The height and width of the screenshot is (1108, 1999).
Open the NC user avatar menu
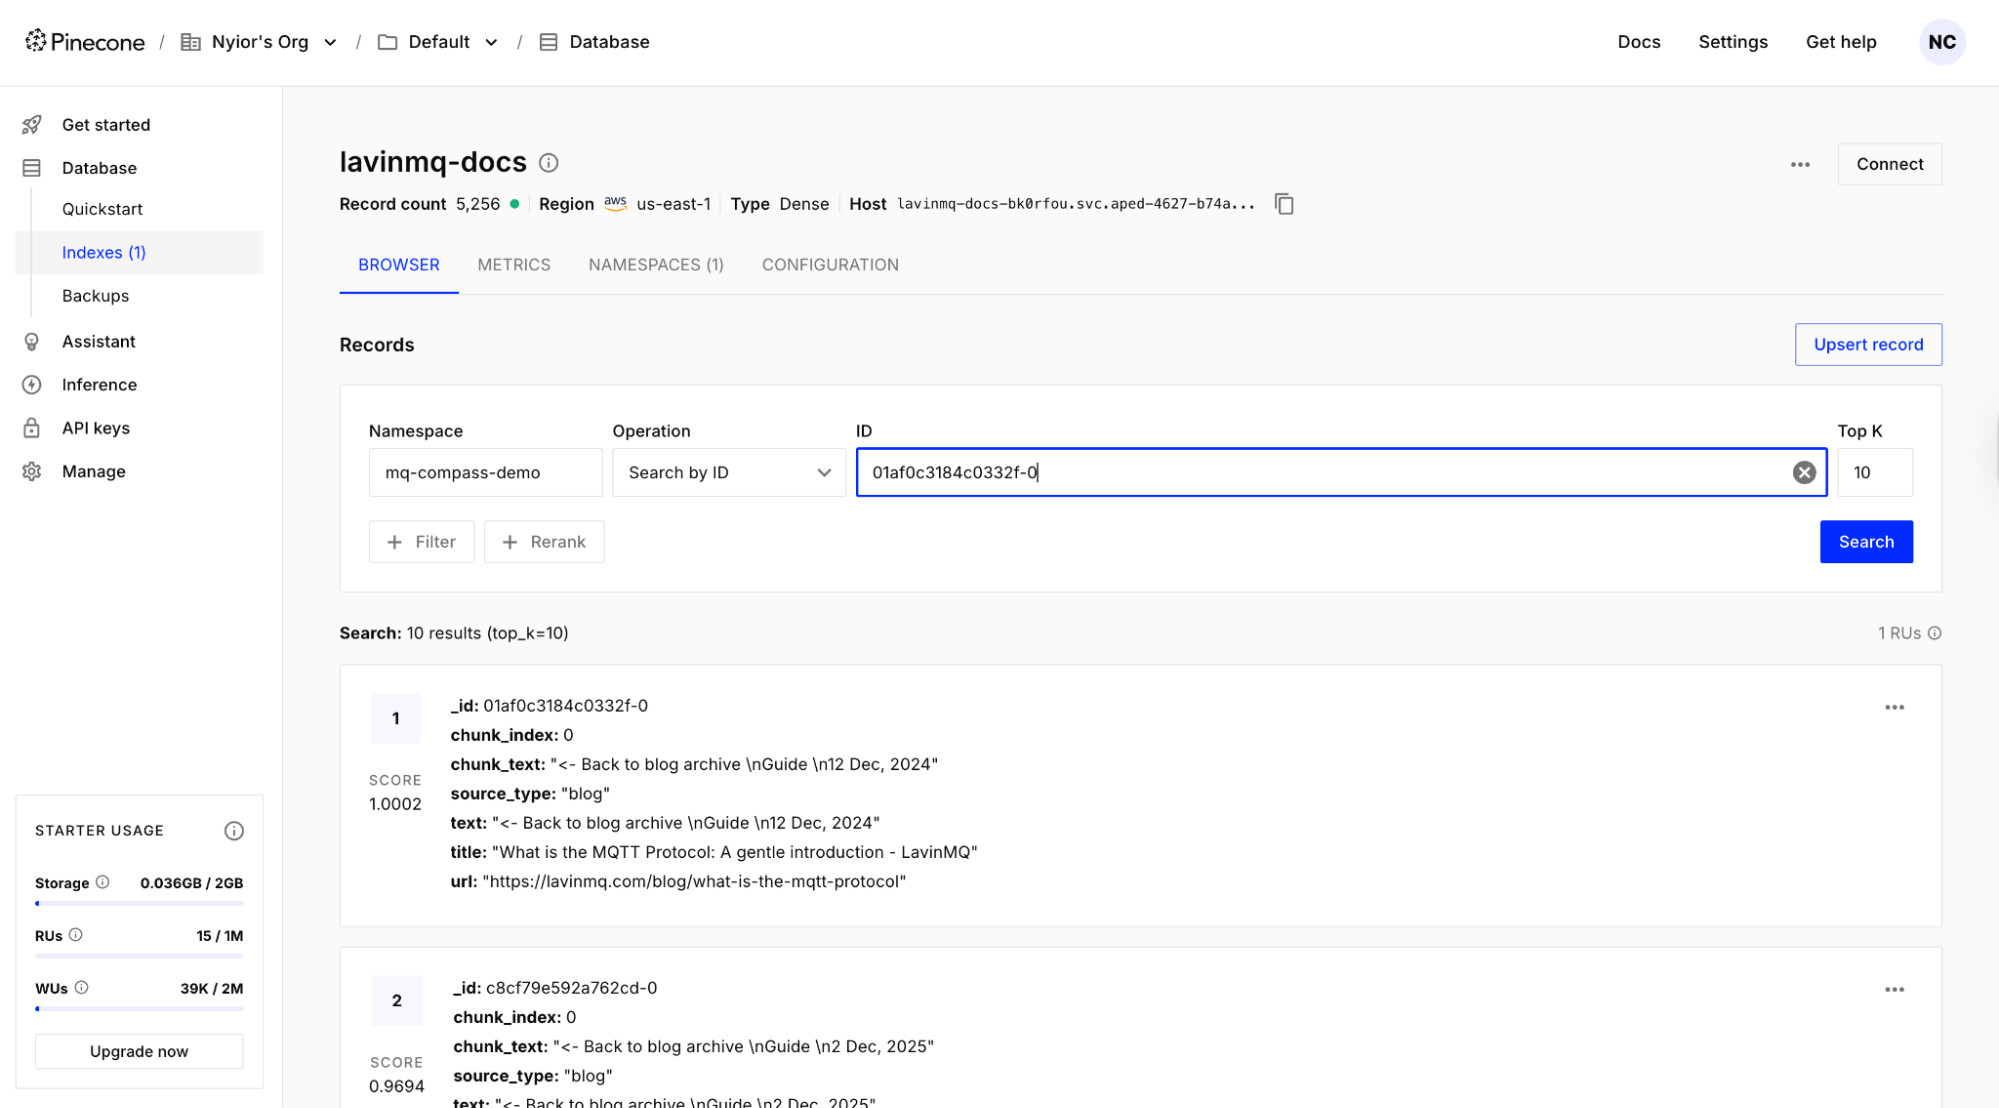1941,42
